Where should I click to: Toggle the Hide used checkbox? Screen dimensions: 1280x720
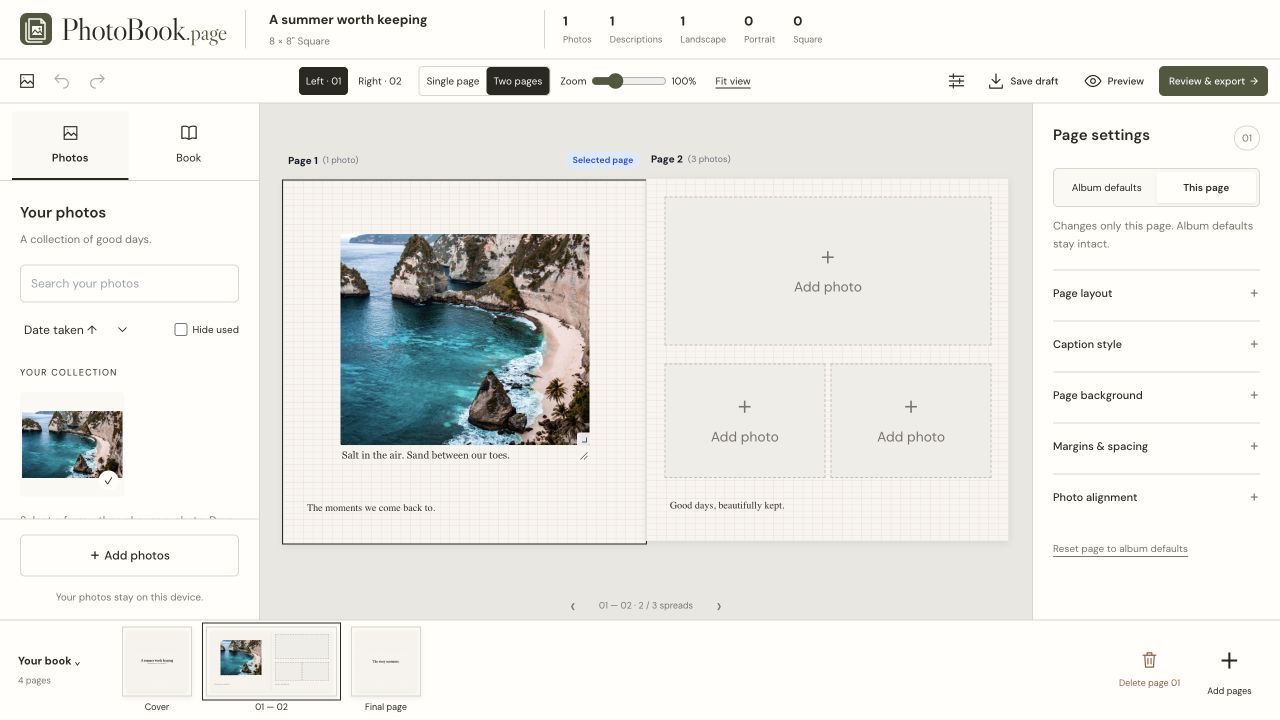[181, 329]
